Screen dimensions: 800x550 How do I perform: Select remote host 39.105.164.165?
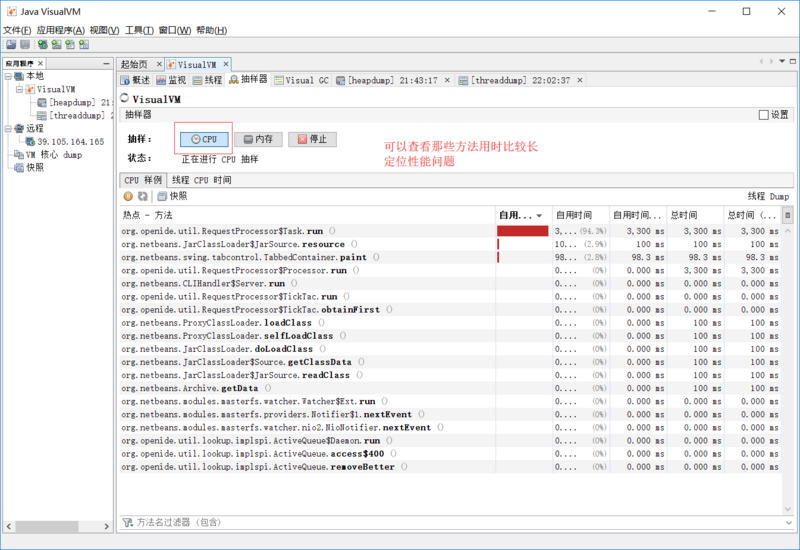(x=65, y=142)
